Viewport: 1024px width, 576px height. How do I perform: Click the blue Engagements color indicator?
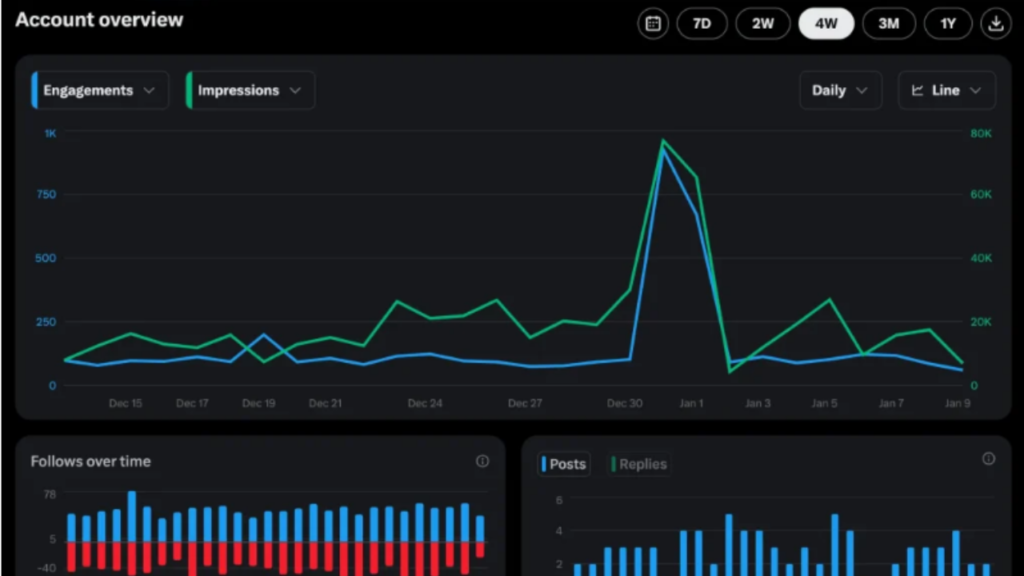click(35, 90)
